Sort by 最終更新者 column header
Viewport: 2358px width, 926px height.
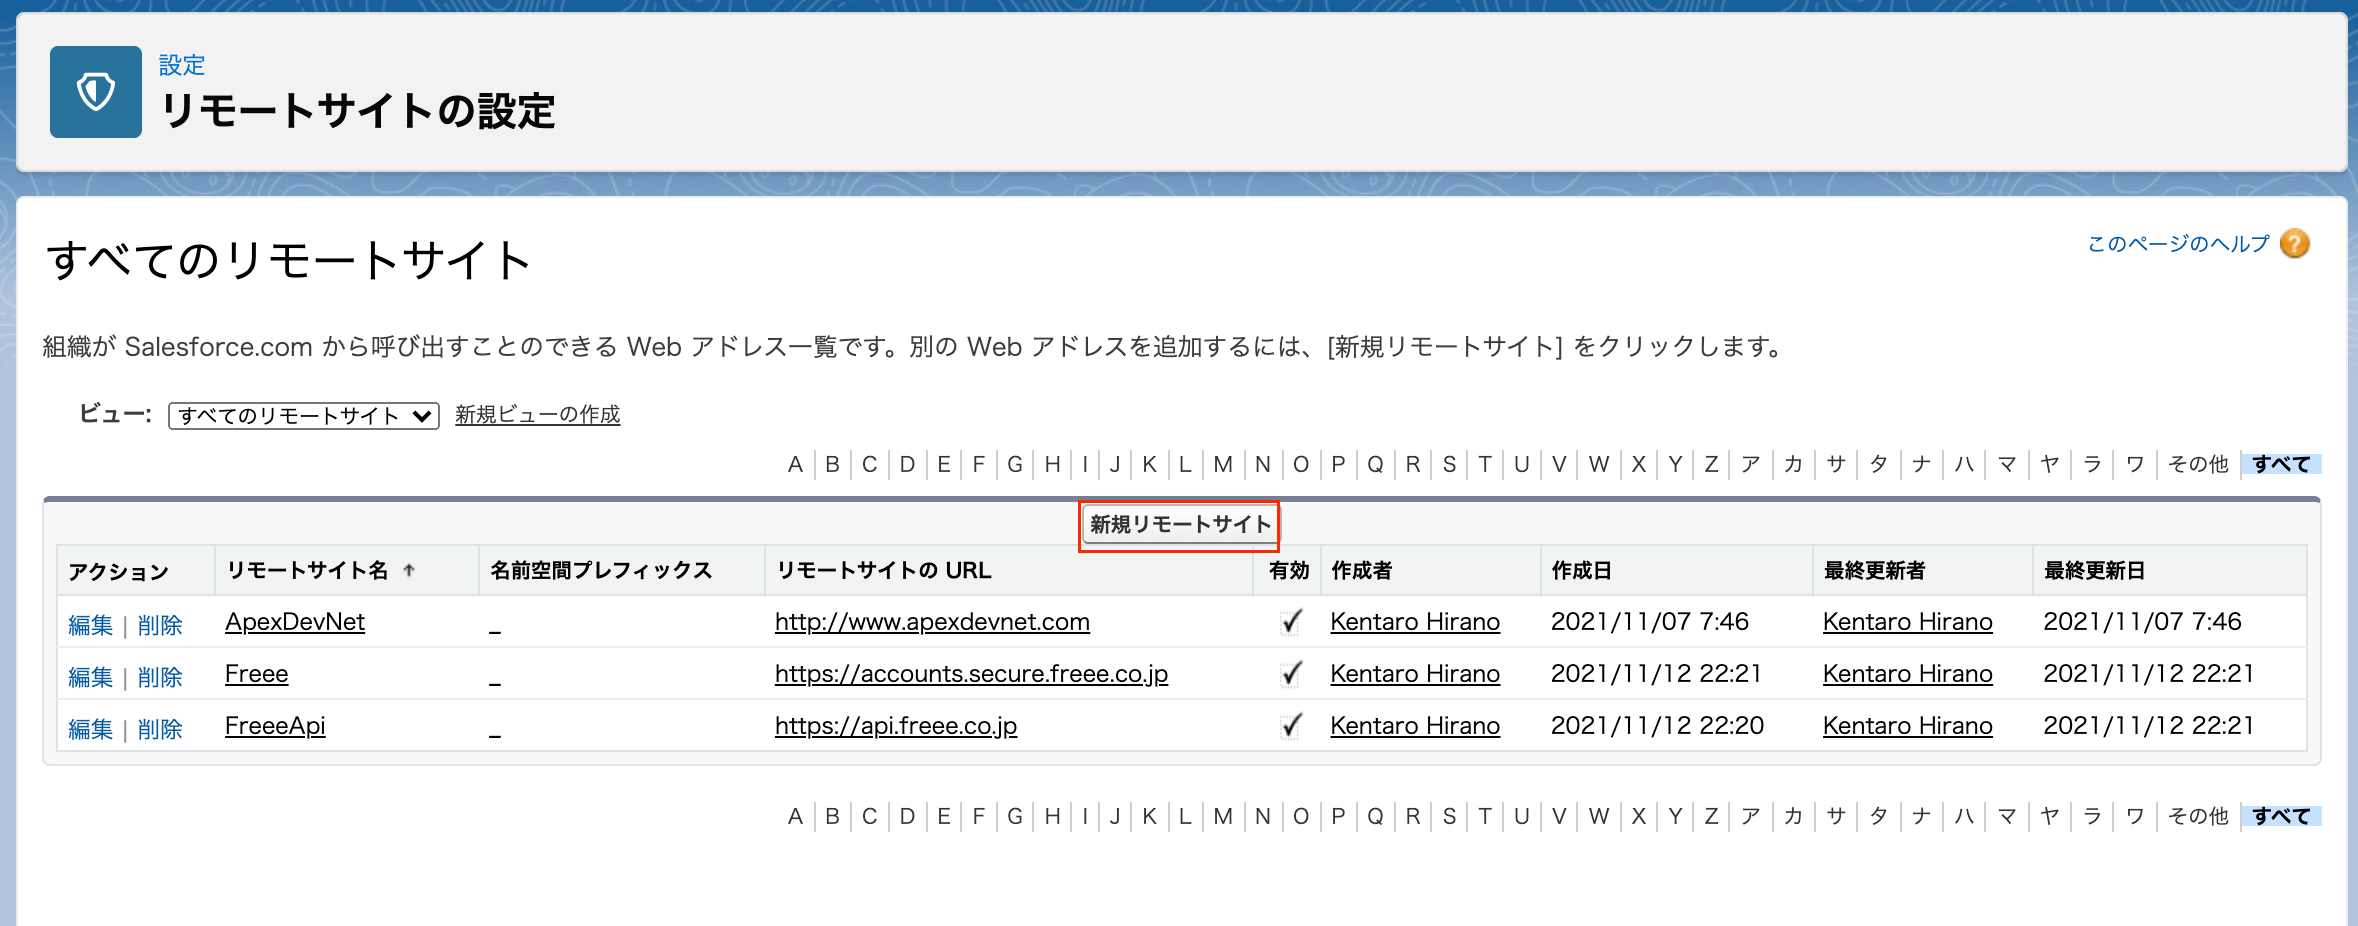pos(1874,571)
